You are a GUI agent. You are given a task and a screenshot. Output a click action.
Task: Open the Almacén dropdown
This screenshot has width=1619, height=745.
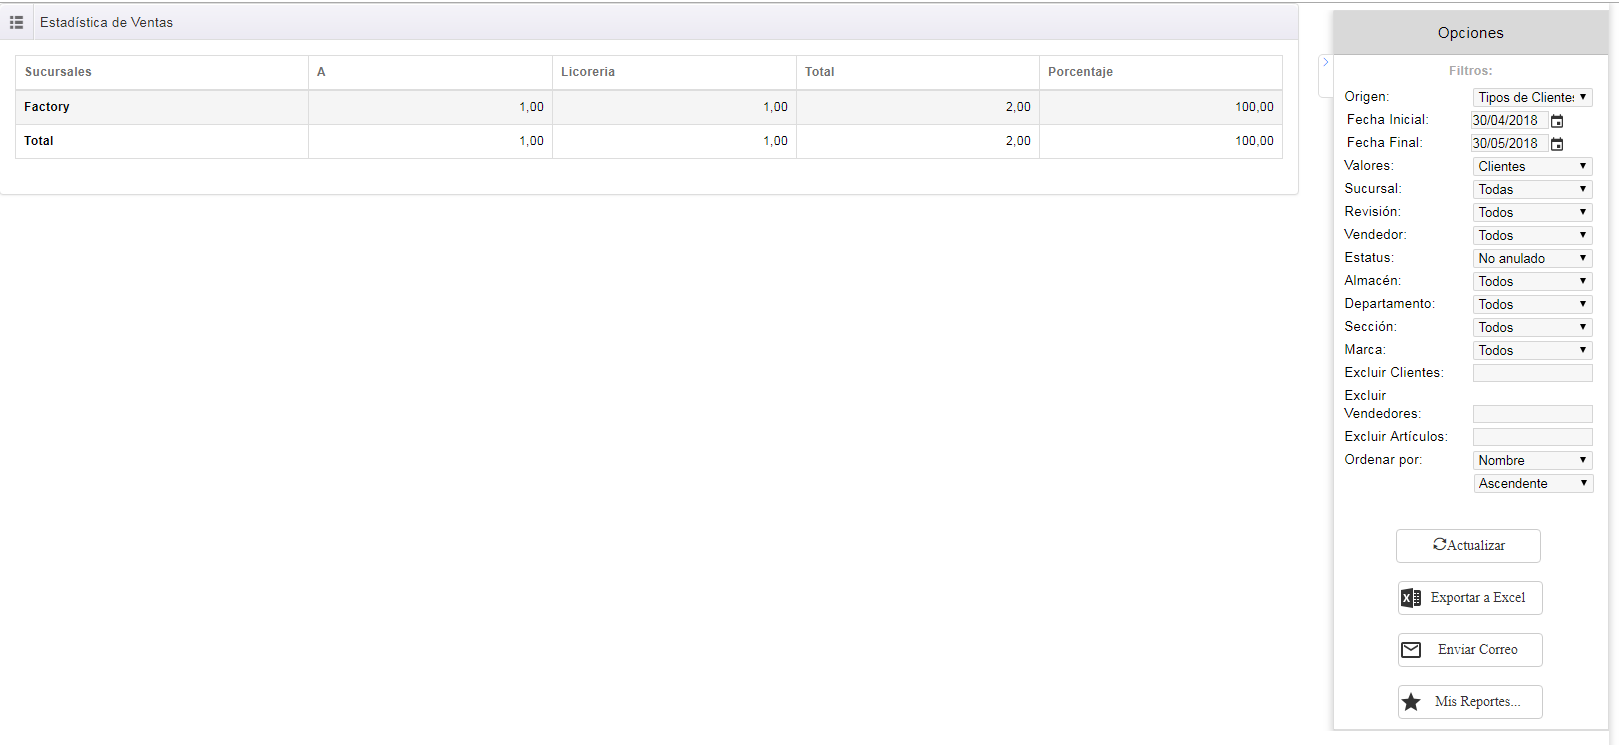click(x=1532, y=281)
